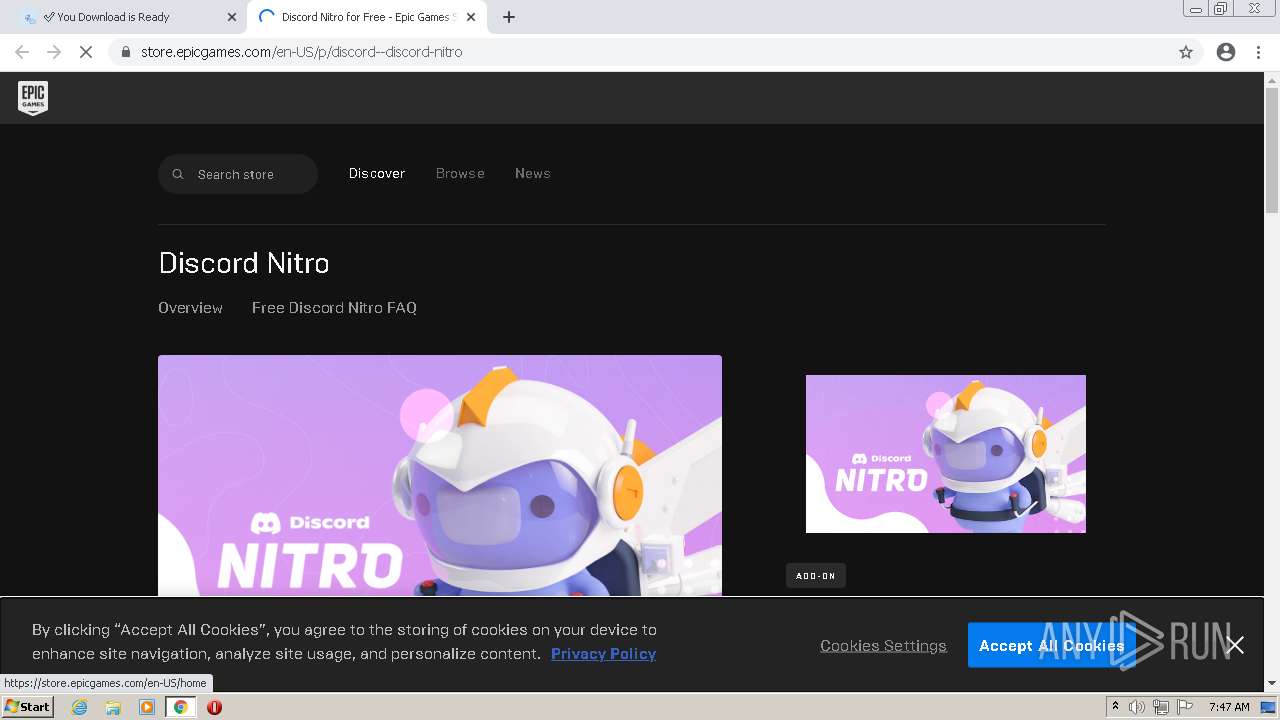1280x720 pixels.
Task: Open the Free Discord Nitro FAQ tab
Action: [x=334, y=308]
